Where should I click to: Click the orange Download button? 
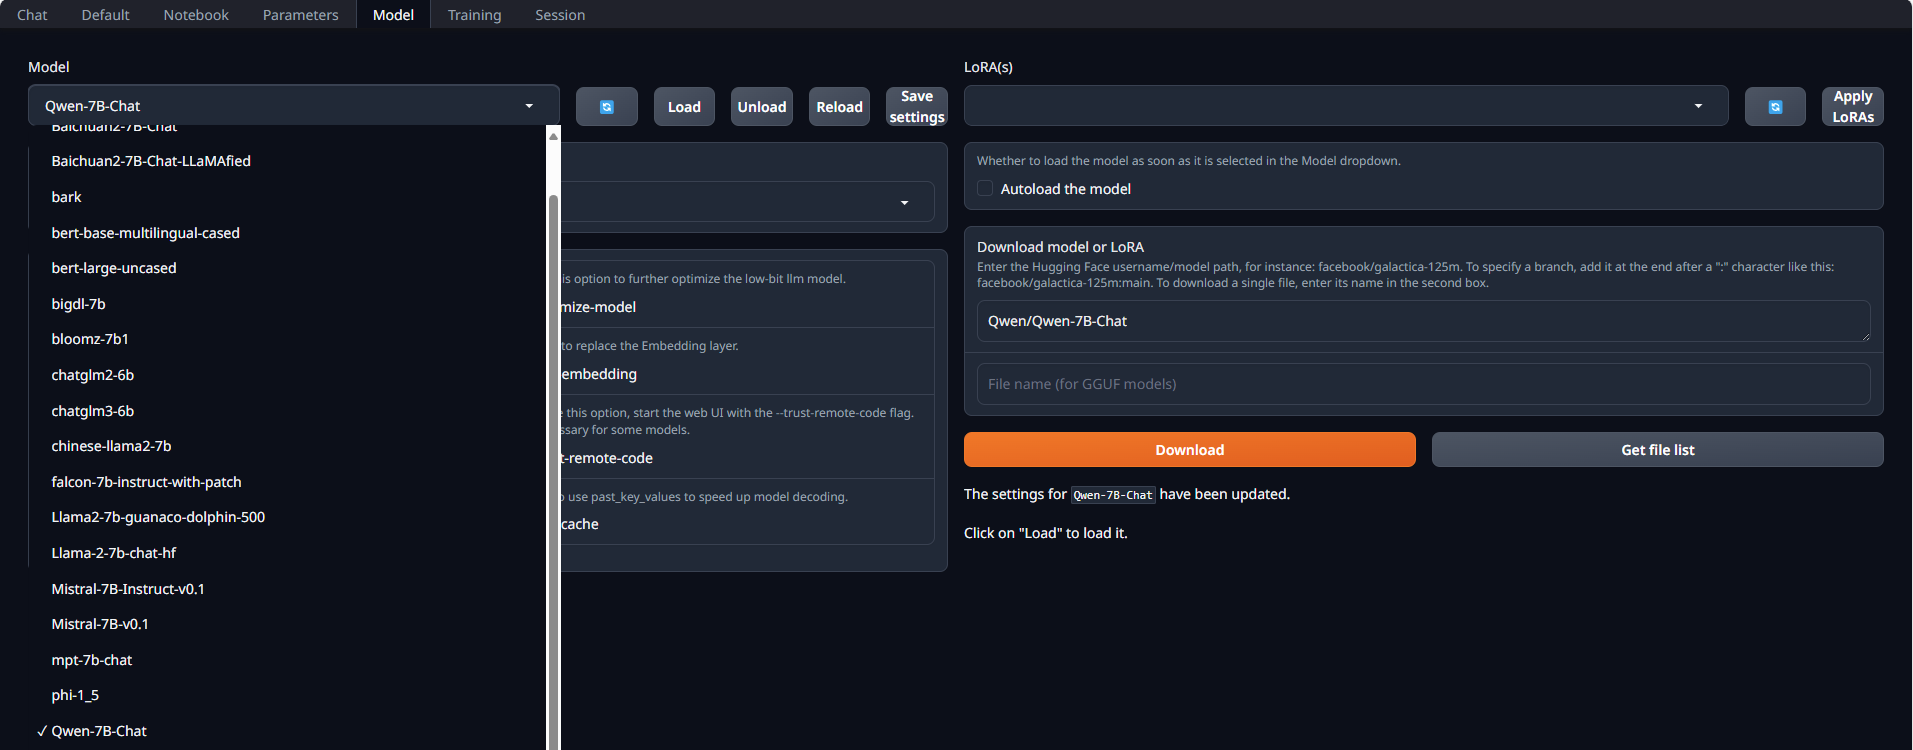pos(1190,450)
